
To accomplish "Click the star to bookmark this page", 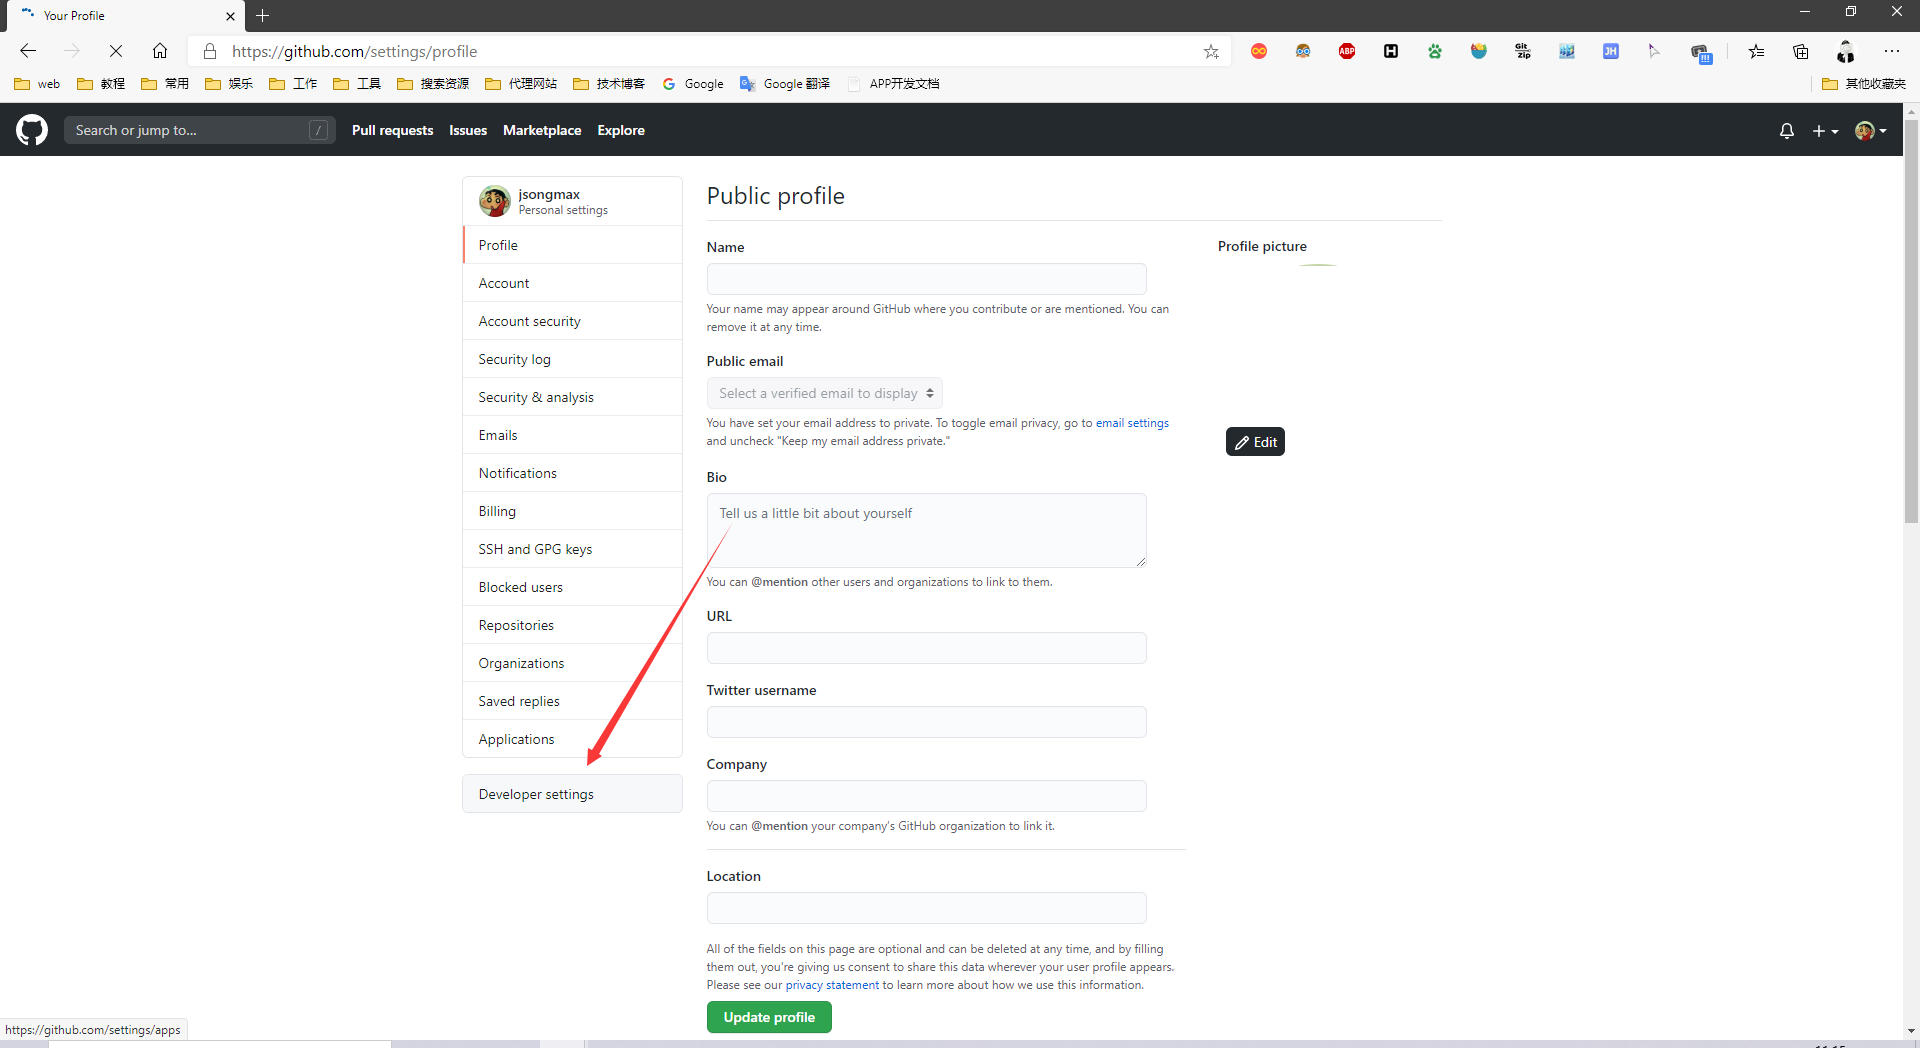I will pyautogui.click(x=1211, y=52).
